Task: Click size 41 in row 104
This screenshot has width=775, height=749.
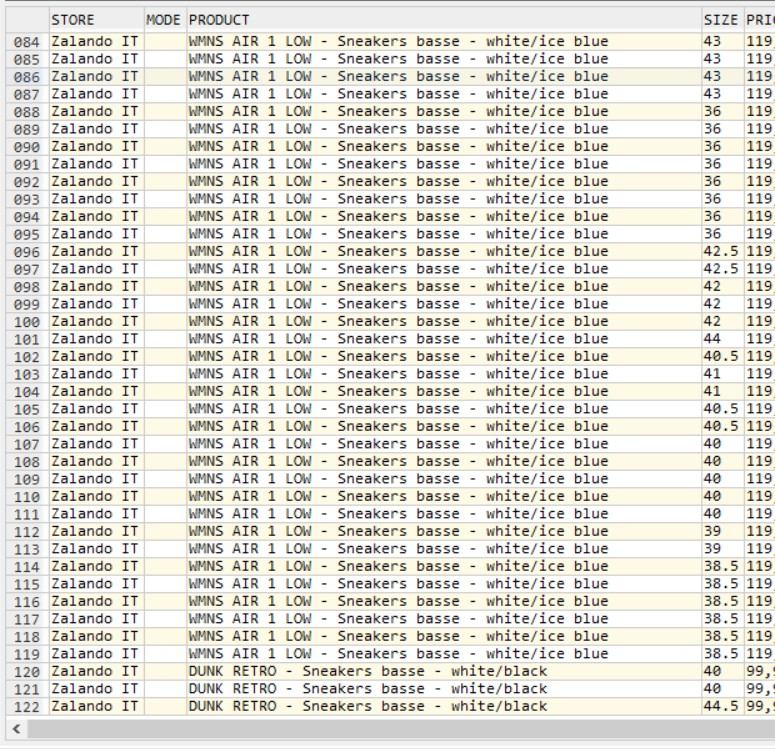Action: [723, 392]
